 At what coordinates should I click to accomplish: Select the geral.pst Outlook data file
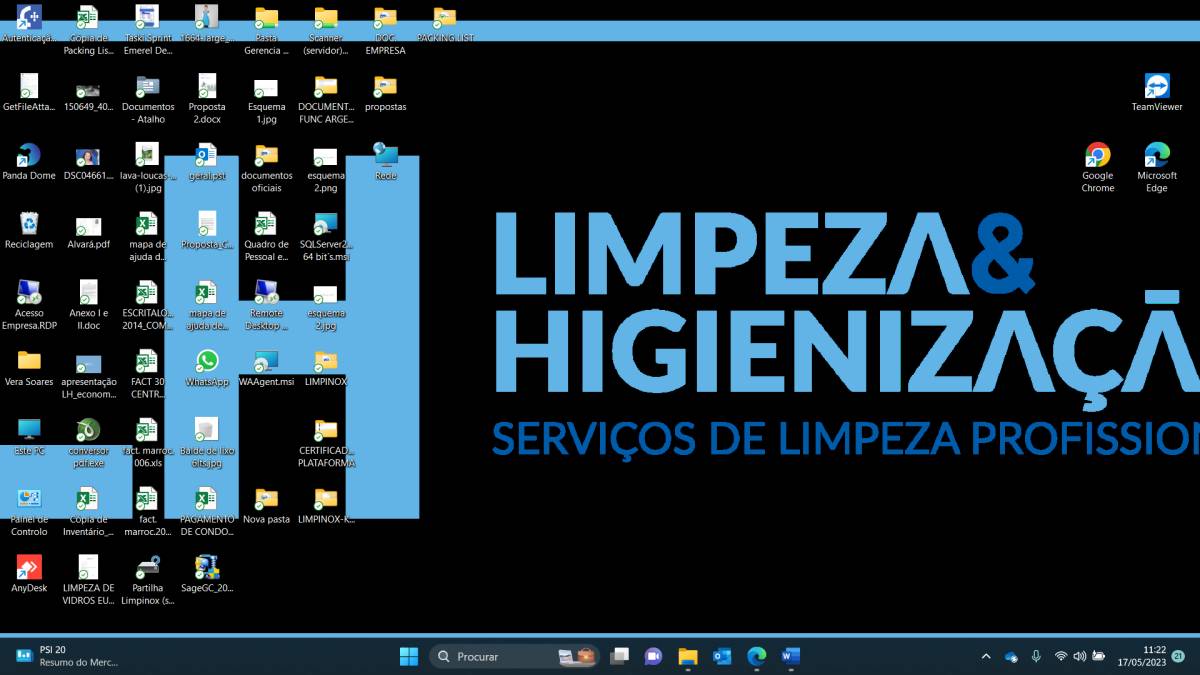pyautogui.click(x=207, y=161)
